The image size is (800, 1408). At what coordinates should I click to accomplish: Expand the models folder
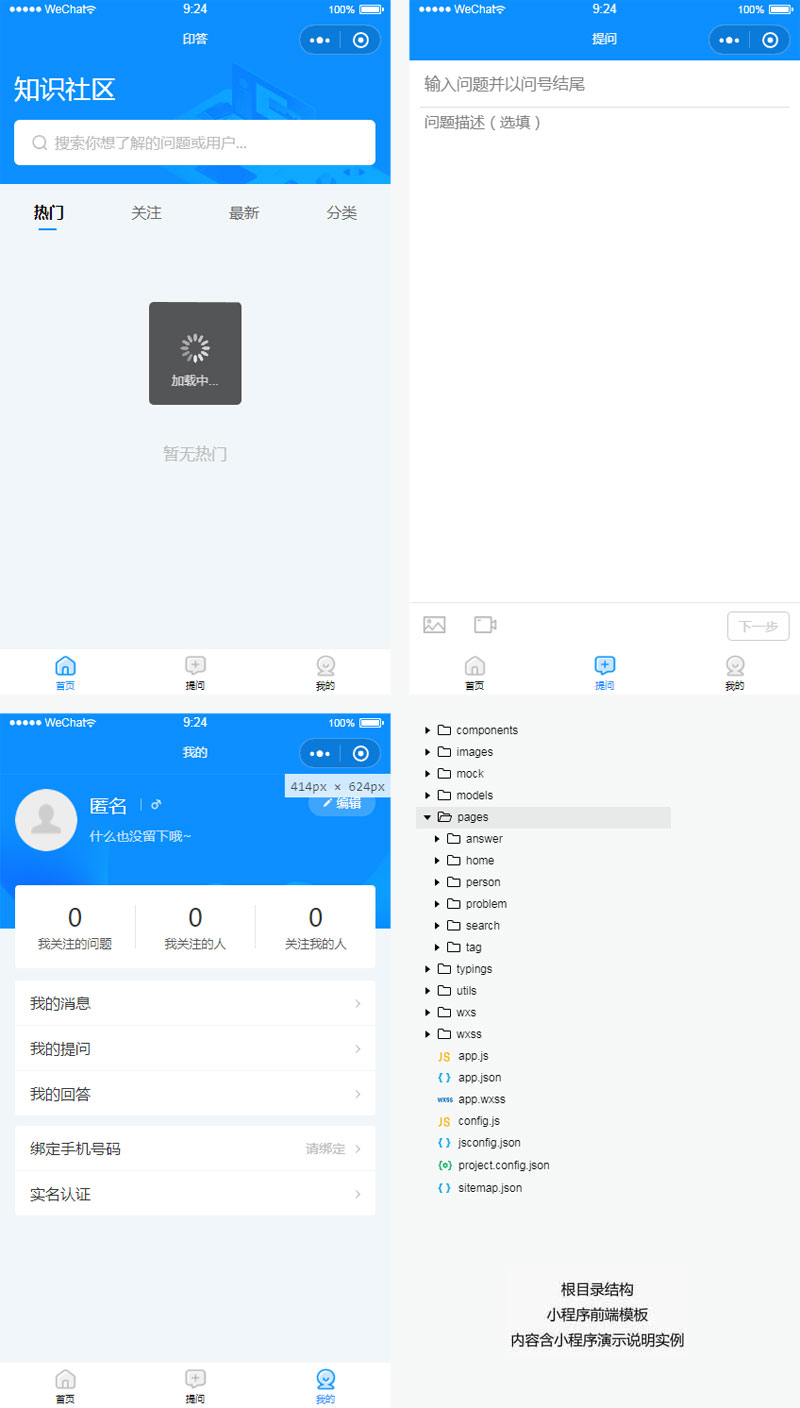click(x=428, y=796)
